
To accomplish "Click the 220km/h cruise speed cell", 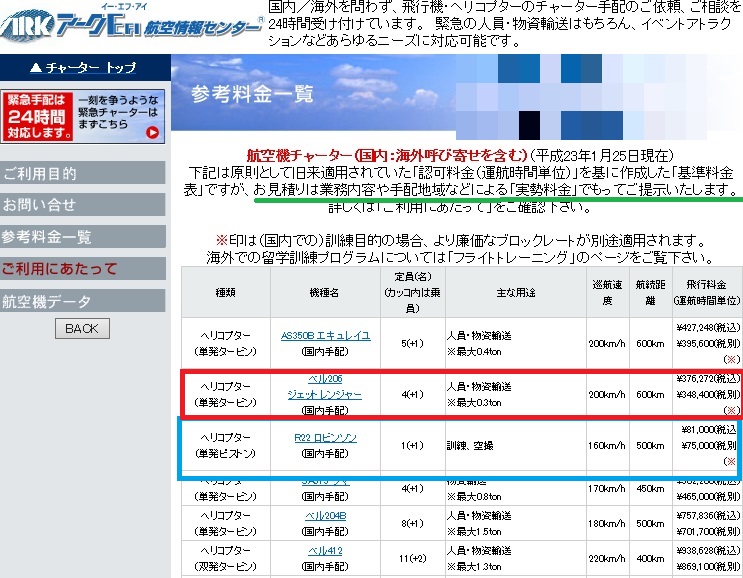I will point(607,559).
